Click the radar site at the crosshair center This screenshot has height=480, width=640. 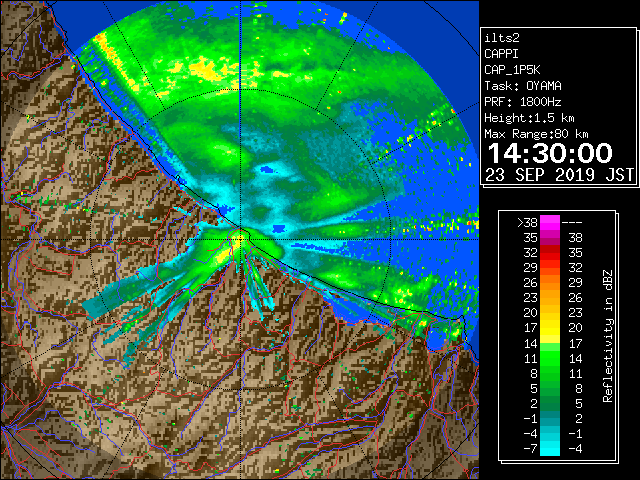click(241, 239)
